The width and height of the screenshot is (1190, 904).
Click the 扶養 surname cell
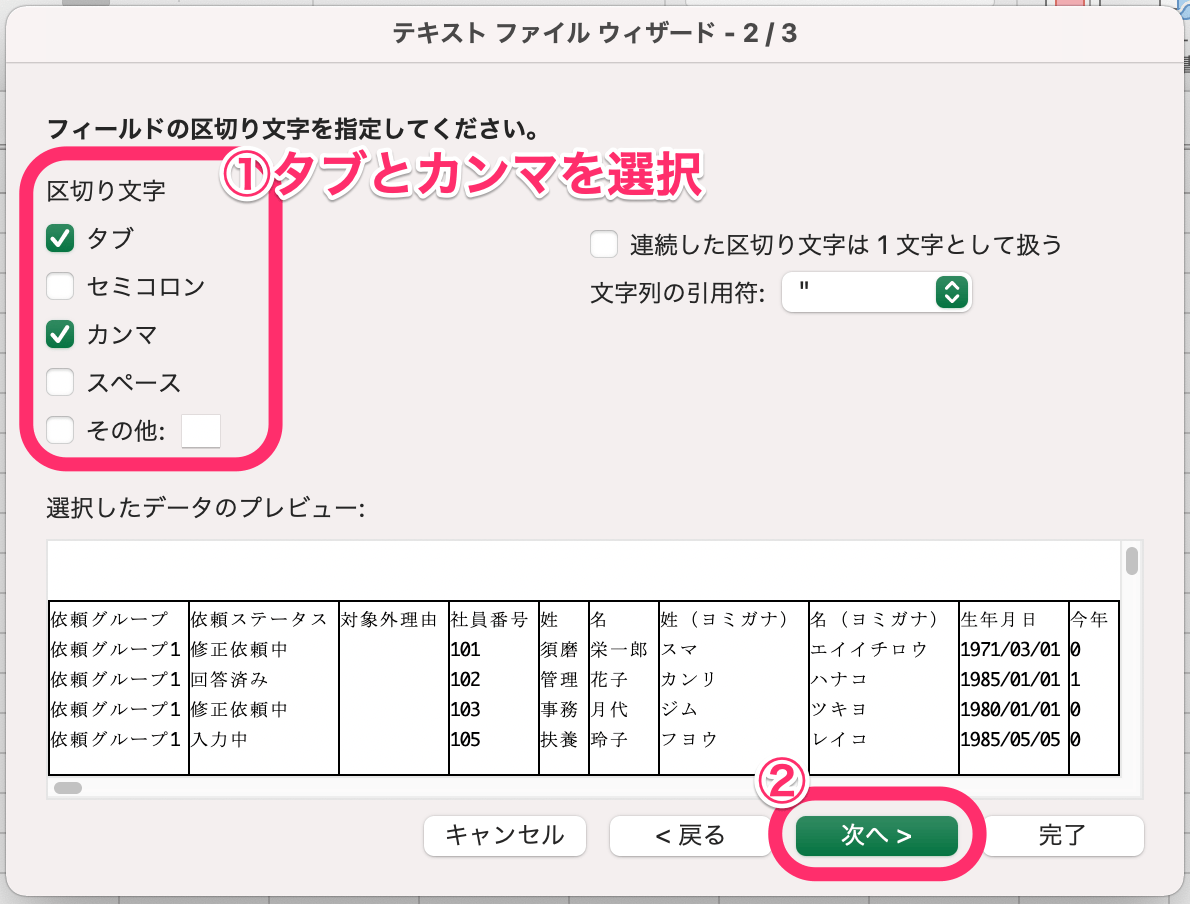[559, 739]
